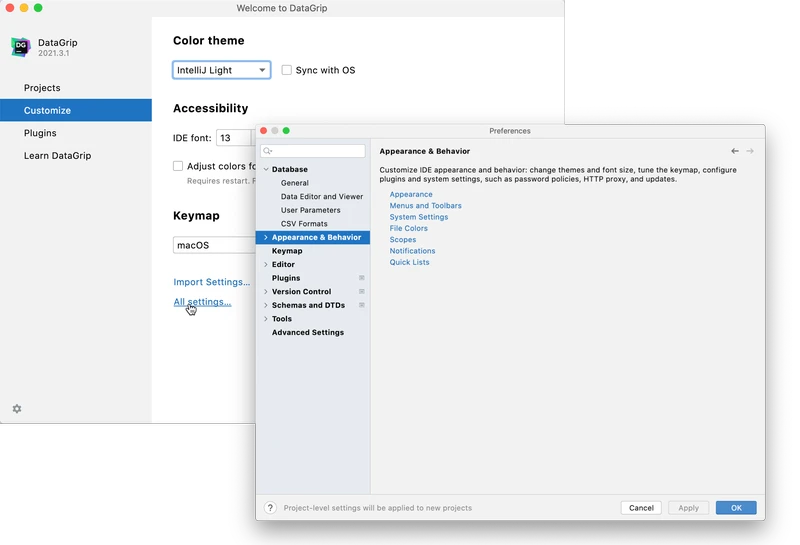Open the System Settings link
The image size is (800, 545).
click(x=419, y=217)
